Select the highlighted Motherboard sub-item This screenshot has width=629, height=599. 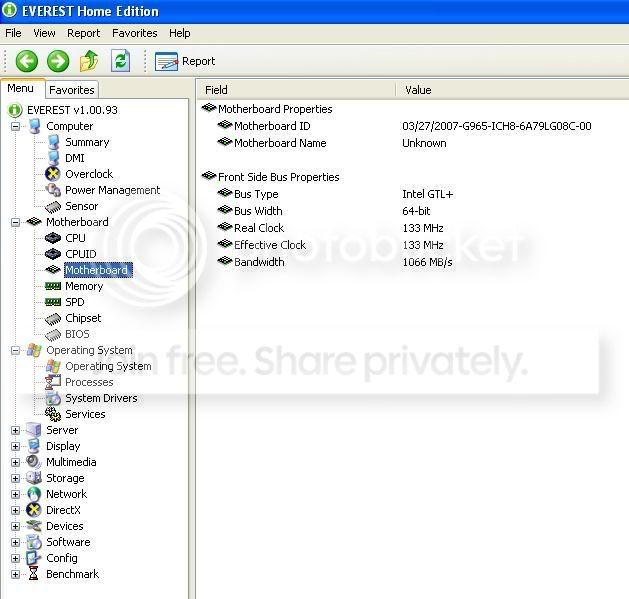[98, 270]
